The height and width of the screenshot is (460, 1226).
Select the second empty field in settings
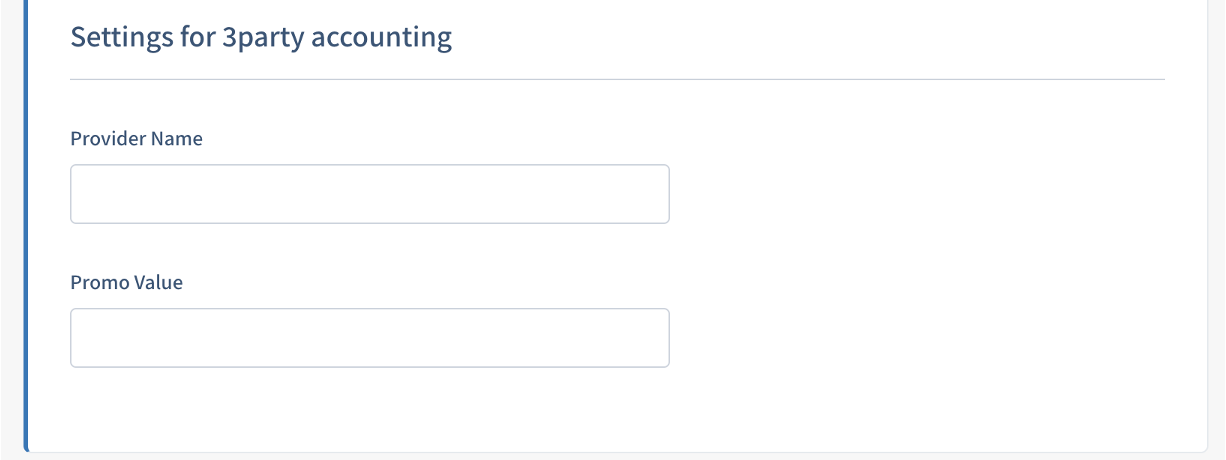click(369, 338)
